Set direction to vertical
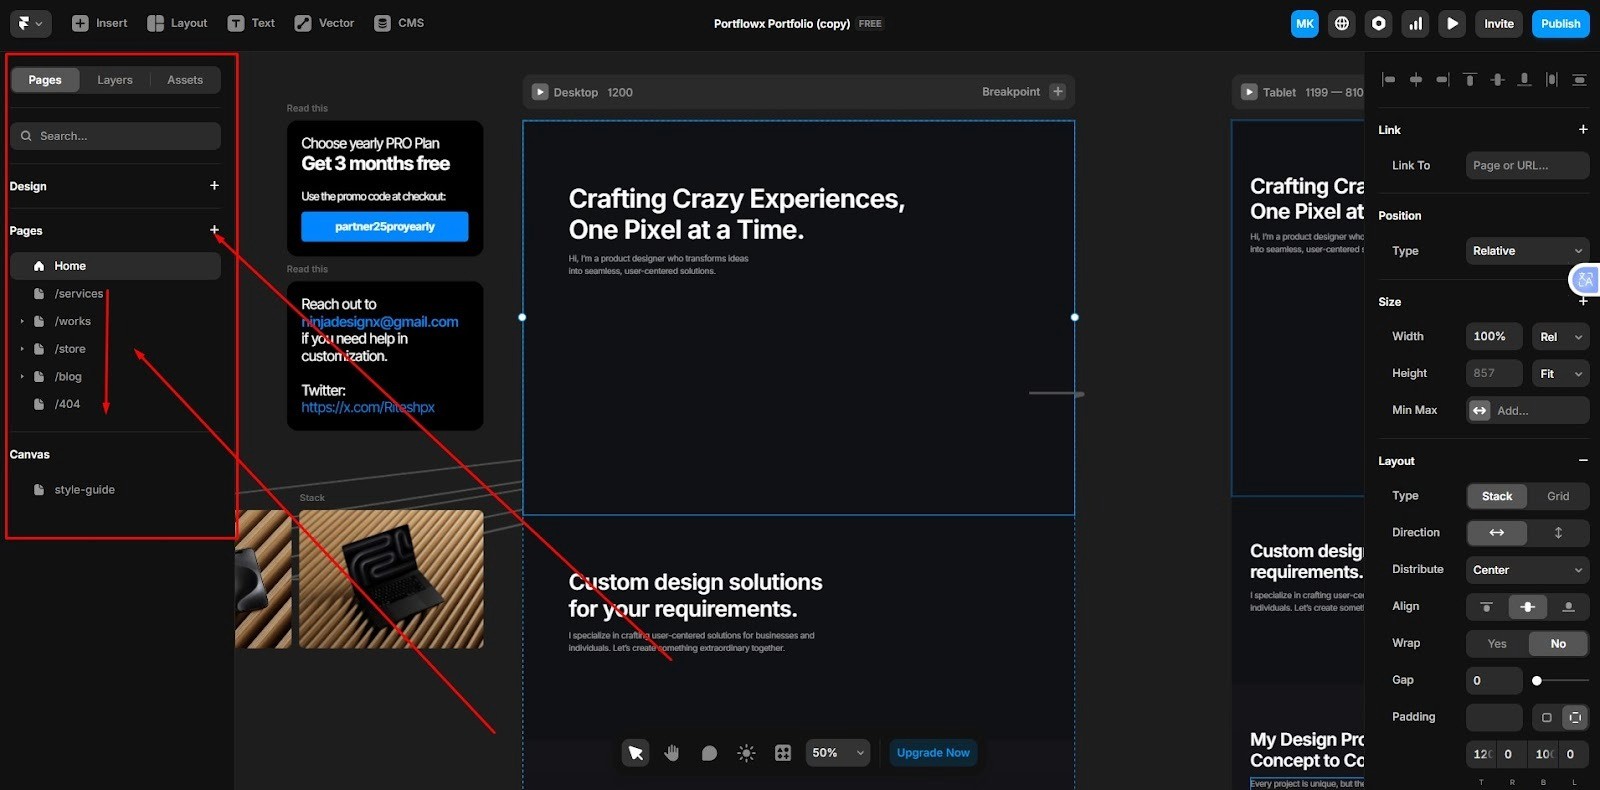 tap(1558, 533)
